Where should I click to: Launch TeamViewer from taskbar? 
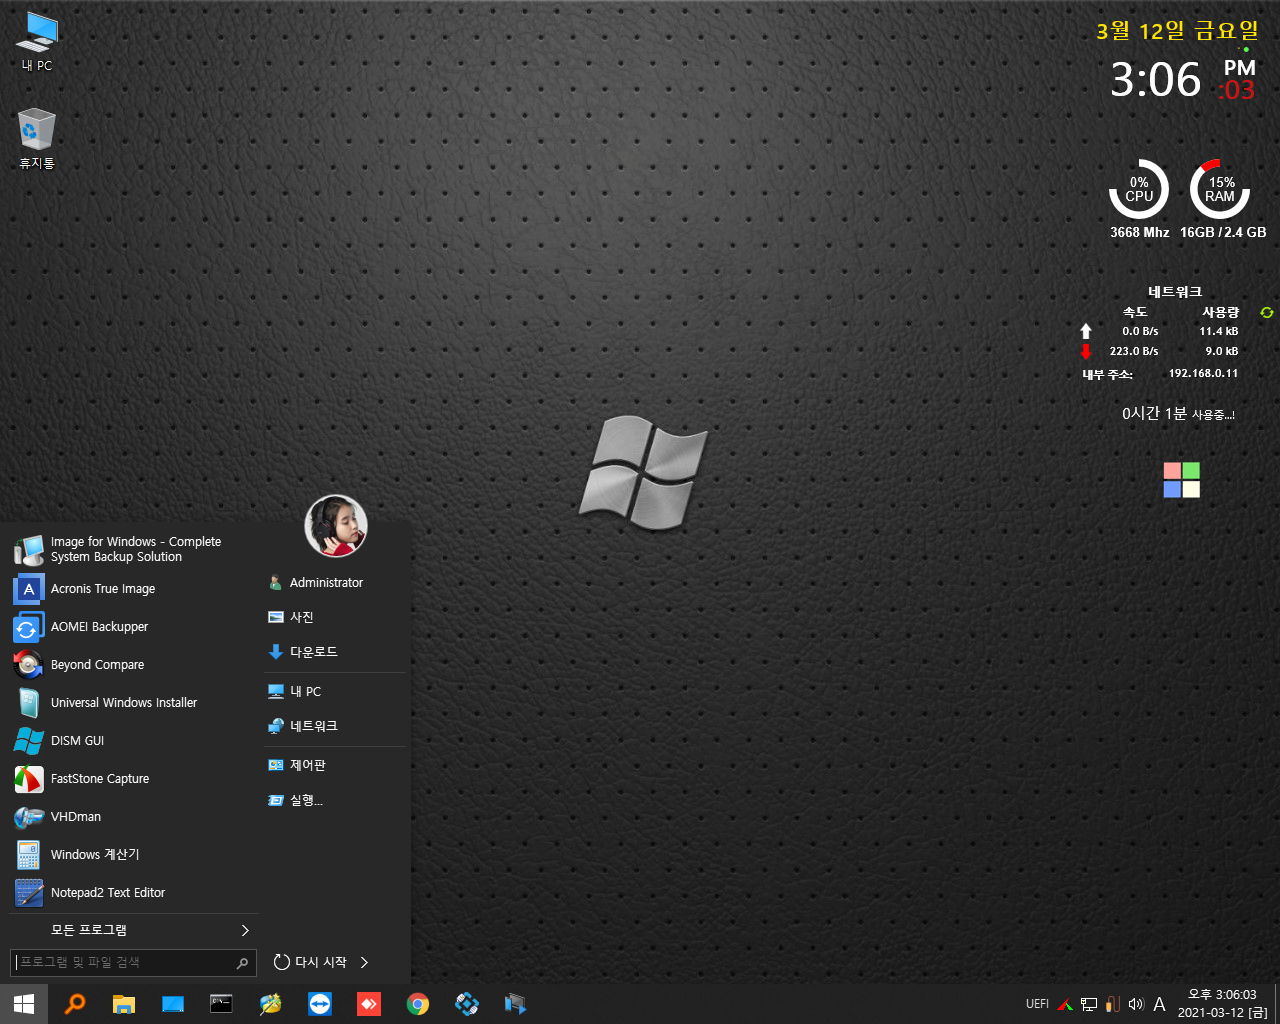[x=320, y=1004]
